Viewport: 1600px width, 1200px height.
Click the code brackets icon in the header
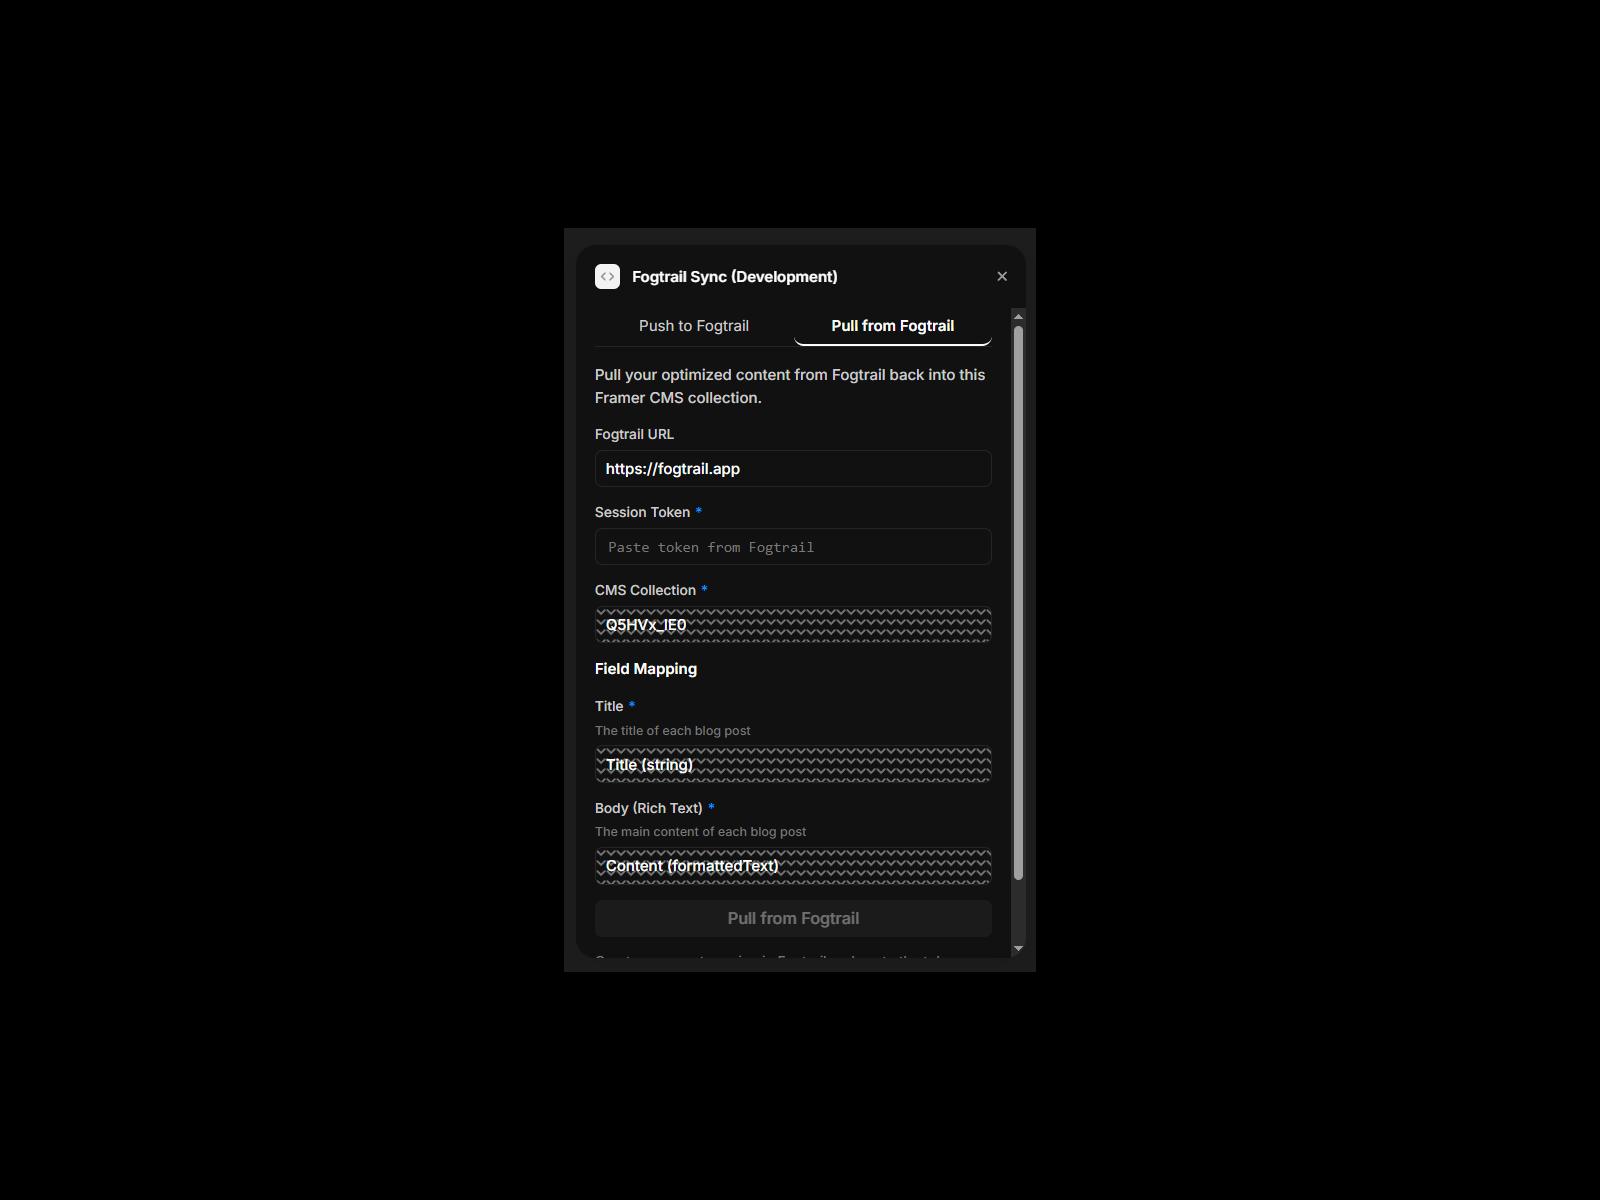point(607,276)
